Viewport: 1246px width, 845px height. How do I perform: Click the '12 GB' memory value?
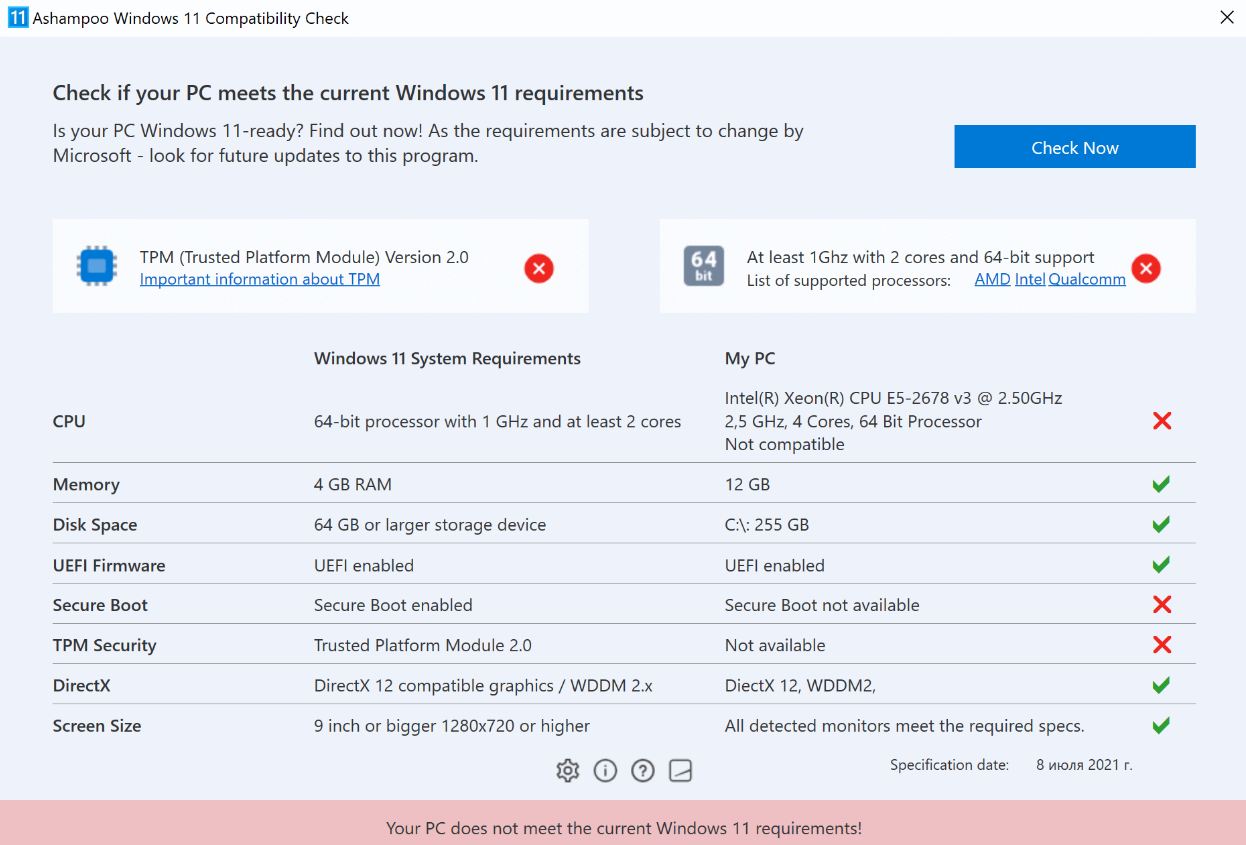click(x=747, y=484)
